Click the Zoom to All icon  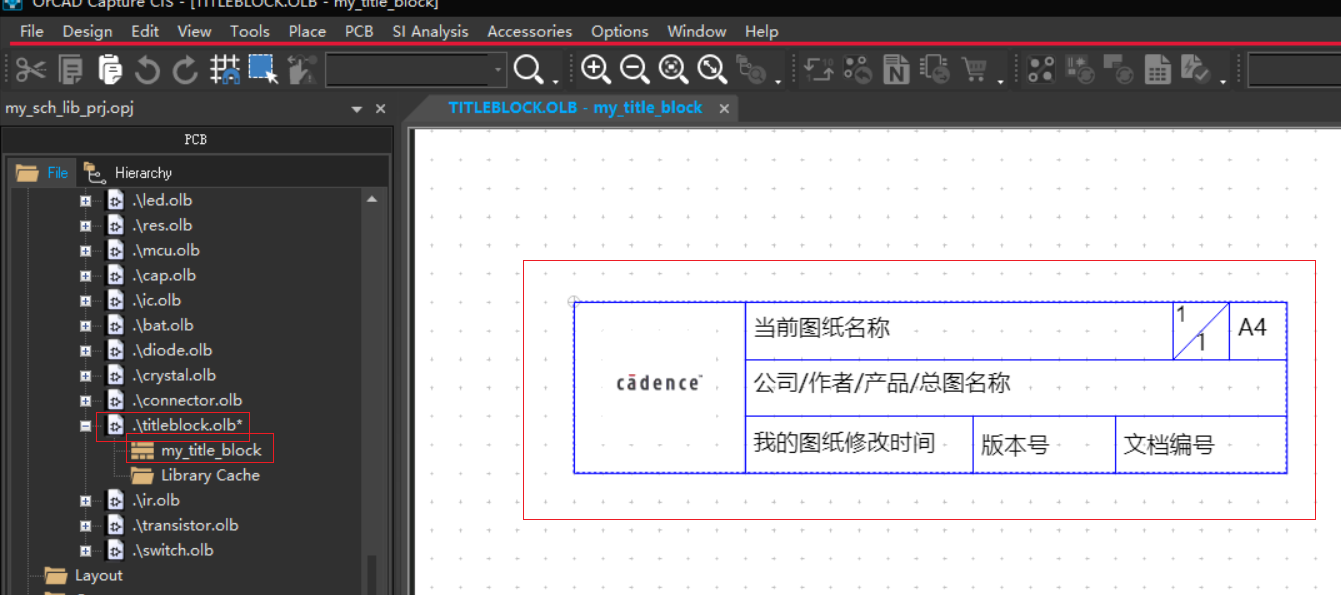[x=710, y=69]
